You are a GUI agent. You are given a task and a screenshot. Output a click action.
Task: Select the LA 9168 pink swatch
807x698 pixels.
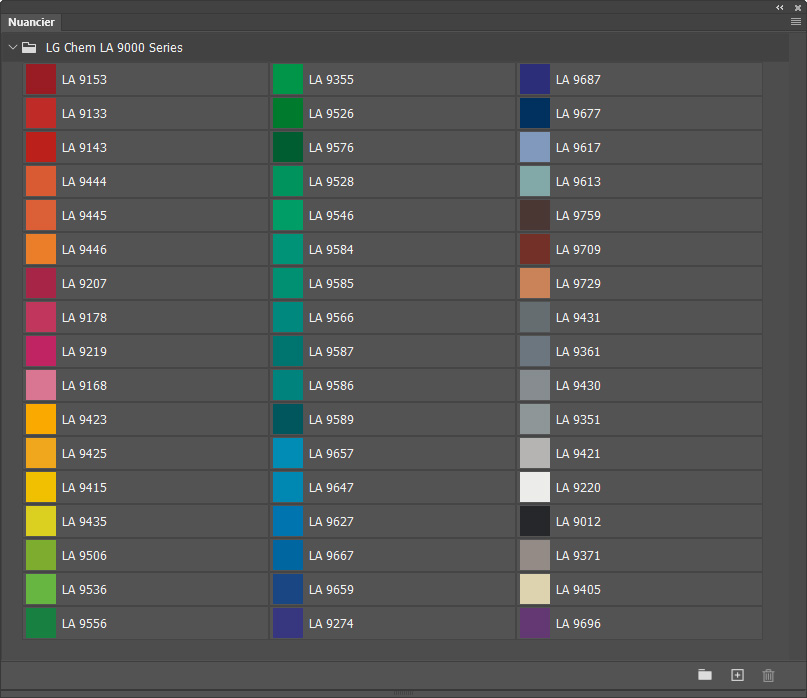pos(41,385)
